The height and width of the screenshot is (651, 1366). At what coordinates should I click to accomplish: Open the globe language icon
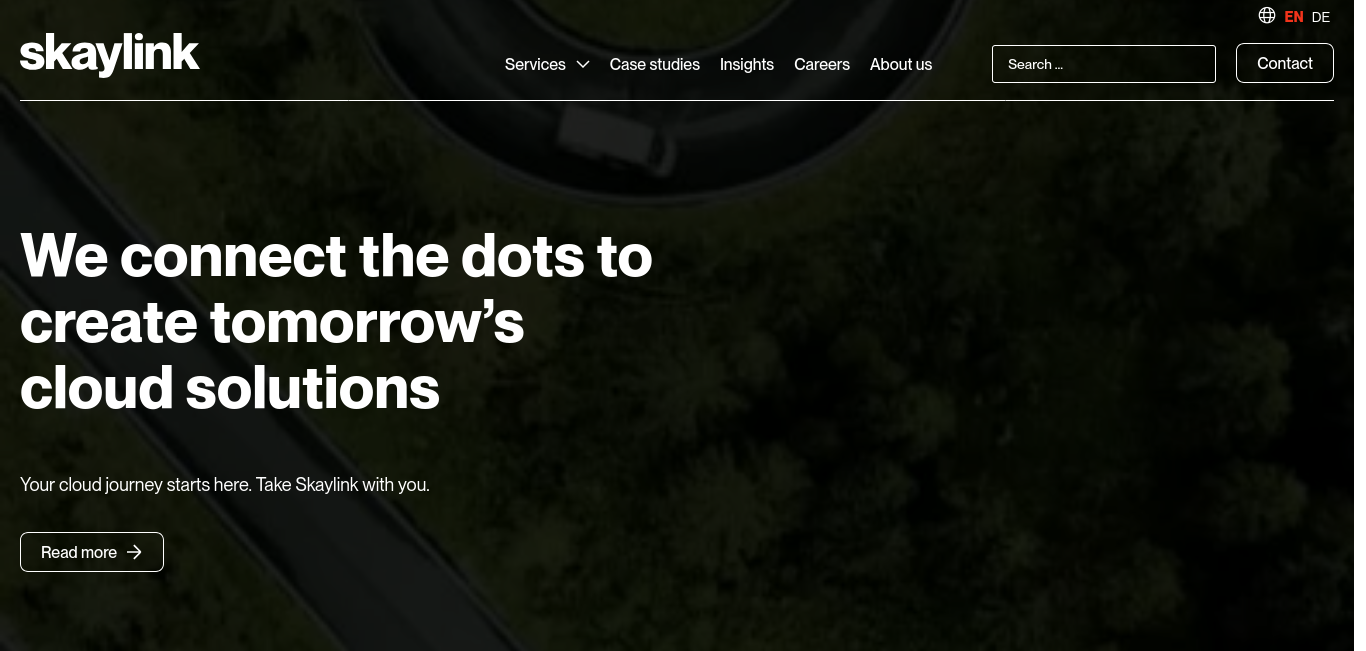coord(1267,15)
